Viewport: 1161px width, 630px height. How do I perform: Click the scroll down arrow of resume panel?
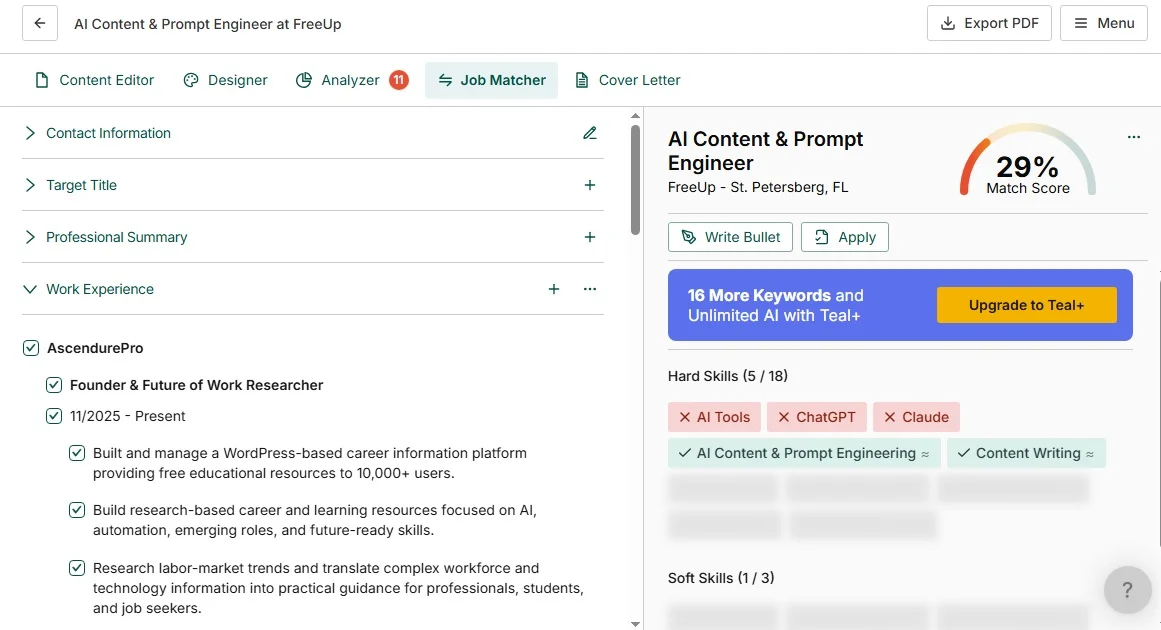(x=635, y=624)
